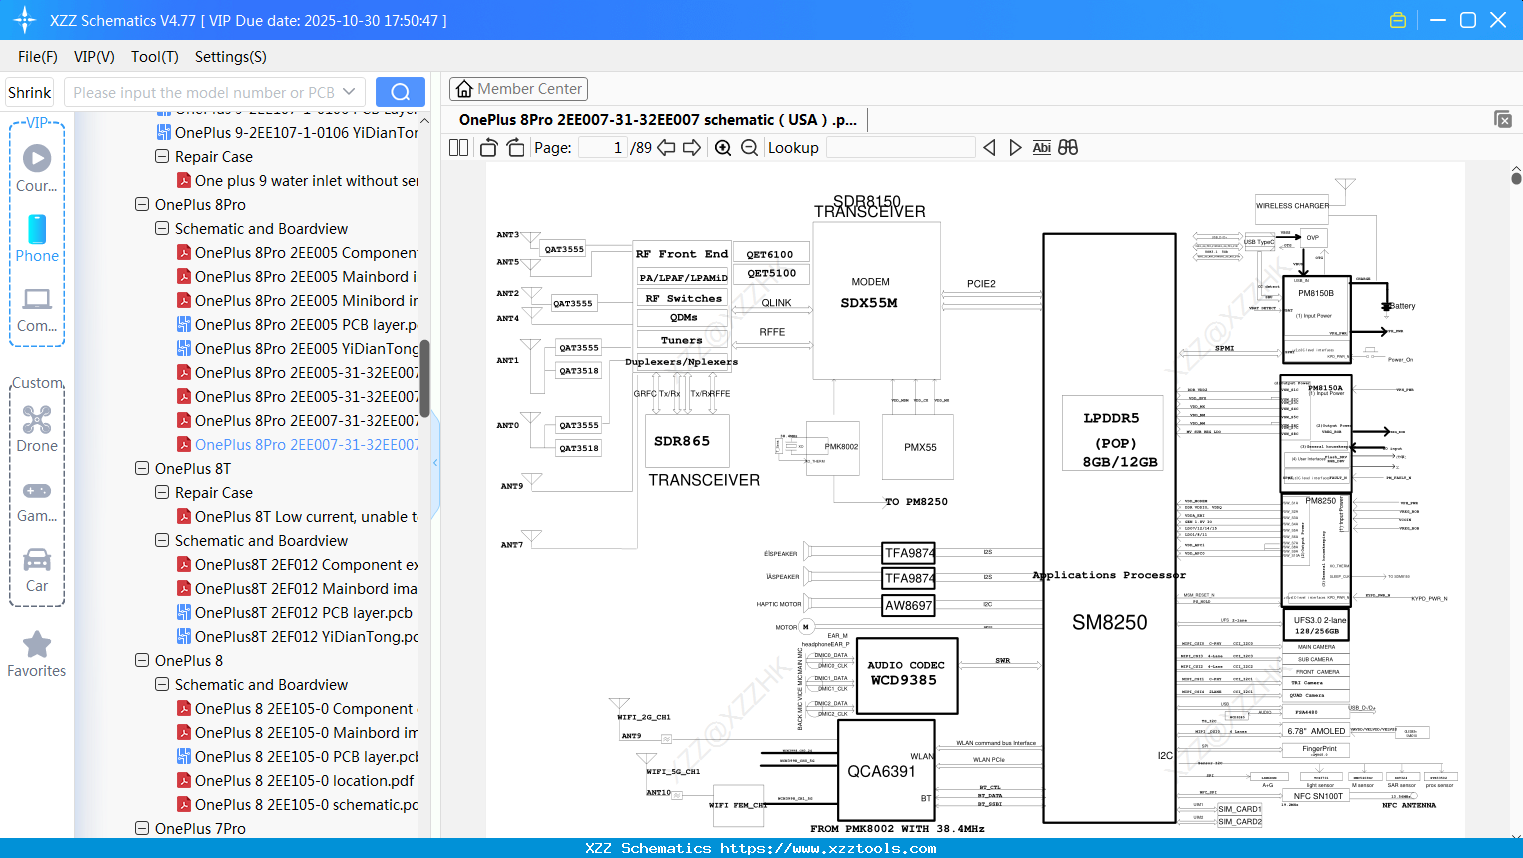Select the OnePlus 8Pro 2EE007 schematic USA tab
Image resolution: width=1523 pixels, height=858 pixels.
[x=658, y=120]
